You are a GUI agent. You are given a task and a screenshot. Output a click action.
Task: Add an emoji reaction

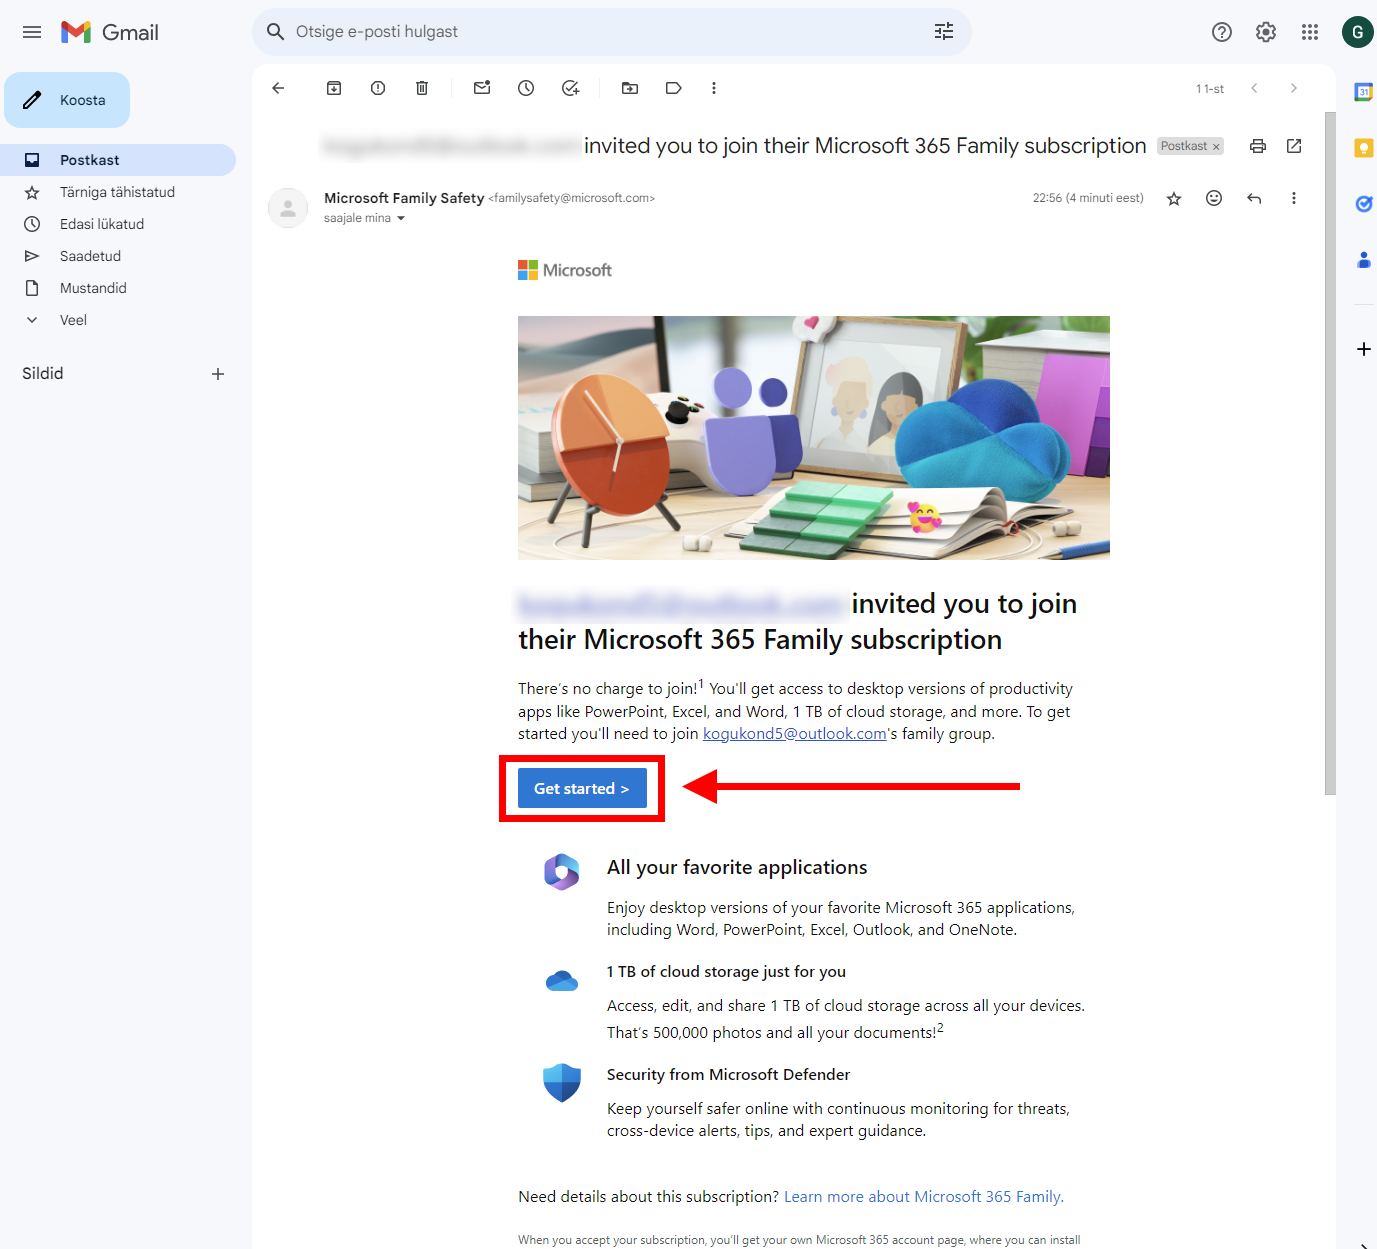tap(1214, 198)
